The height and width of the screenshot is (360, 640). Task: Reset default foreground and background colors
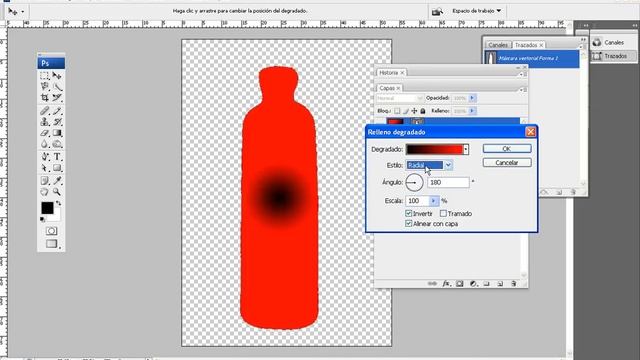(42, 220)
